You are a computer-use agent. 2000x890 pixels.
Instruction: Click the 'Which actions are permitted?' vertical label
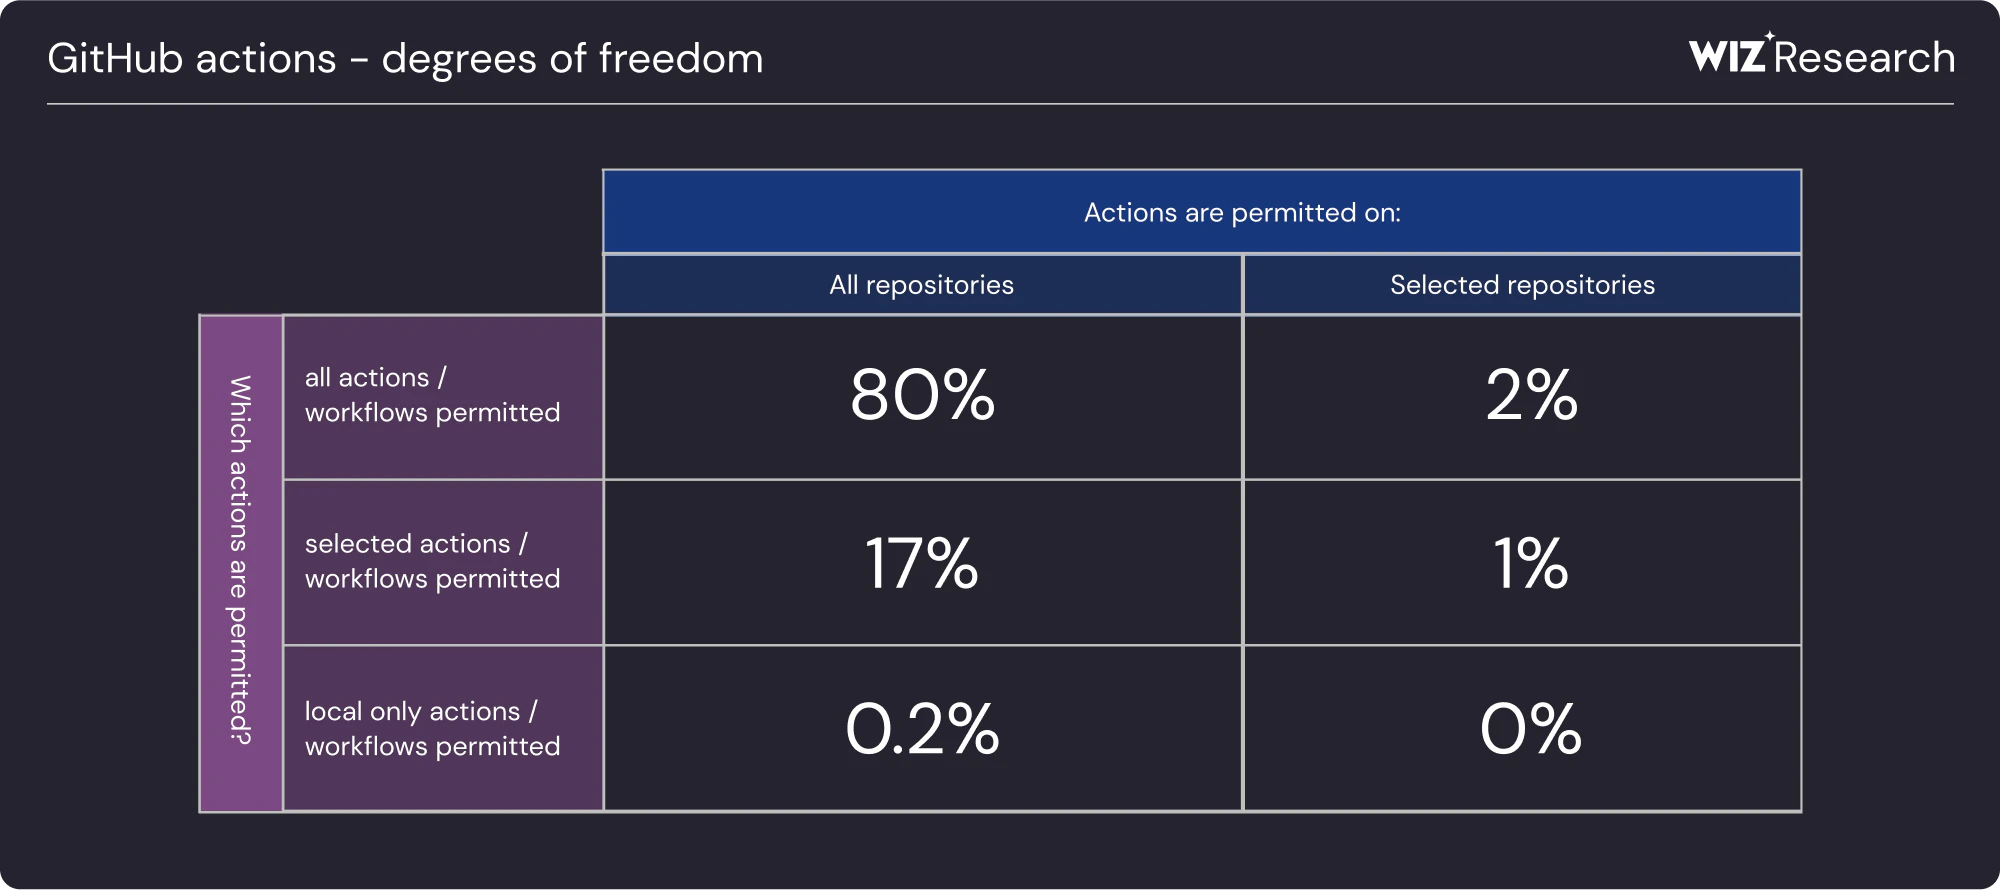pos(240,561)
